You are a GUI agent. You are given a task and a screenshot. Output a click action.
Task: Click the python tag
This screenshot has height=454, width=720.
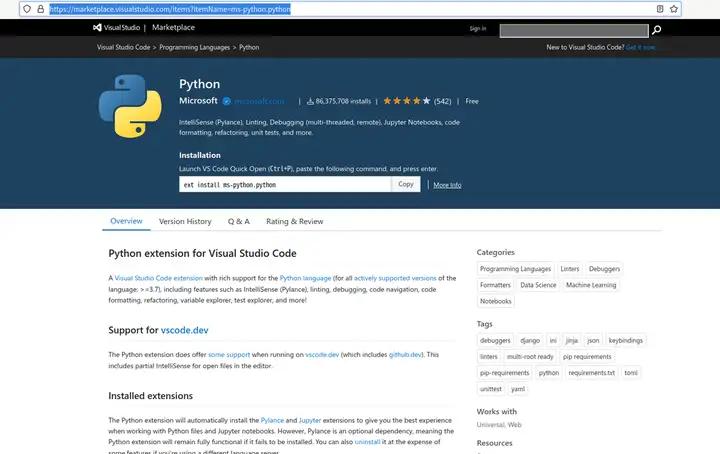pyautogui.click(x=549, y=373)
